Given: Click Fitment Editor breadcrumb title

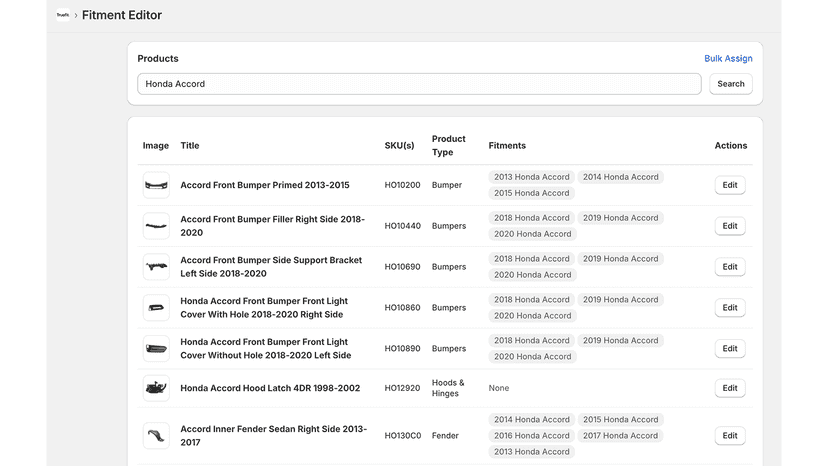Looking at the screenshot, I should click(121, 15).
